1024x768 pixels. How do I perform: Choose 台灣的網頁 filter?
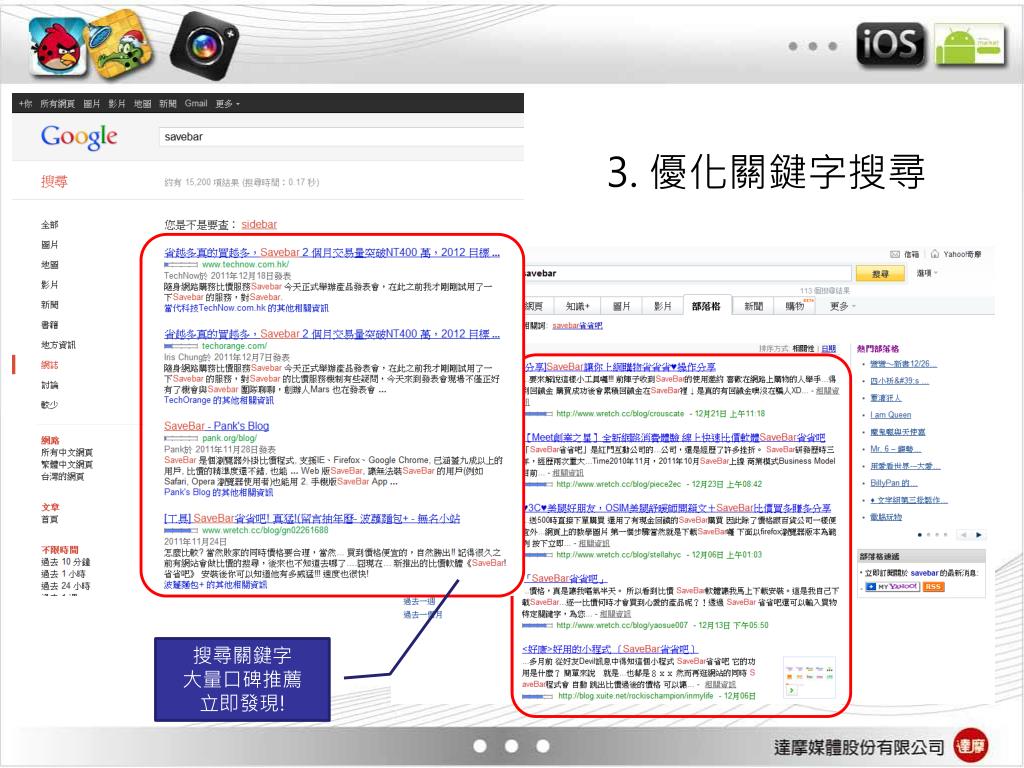(x=63, y=477)
